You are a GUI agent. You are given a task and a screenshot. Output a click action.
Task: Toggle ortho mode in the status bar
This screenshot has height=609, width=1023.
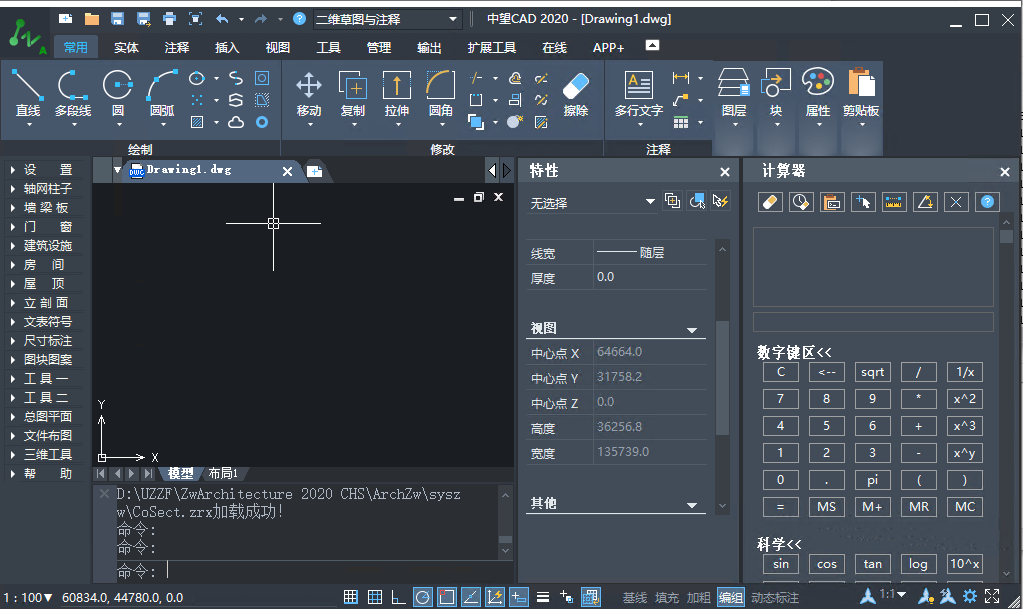coord(398,597)
